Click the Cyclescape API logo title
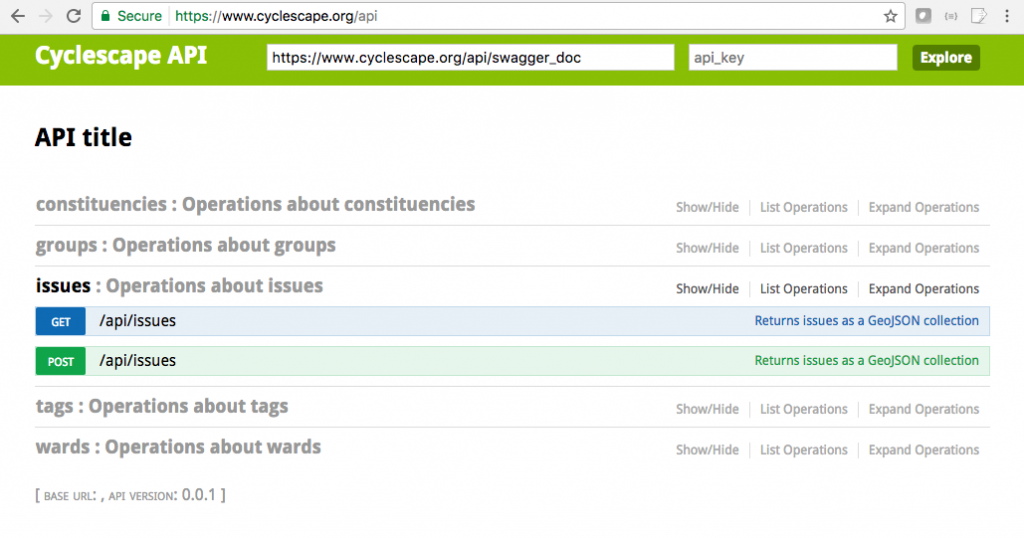 click(121, 56)
